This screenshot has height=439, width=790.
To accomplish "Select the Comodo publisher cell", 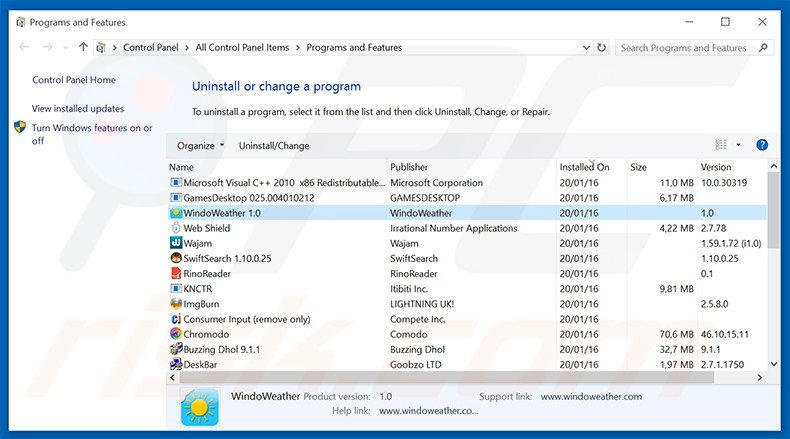I will coord(409,334).
